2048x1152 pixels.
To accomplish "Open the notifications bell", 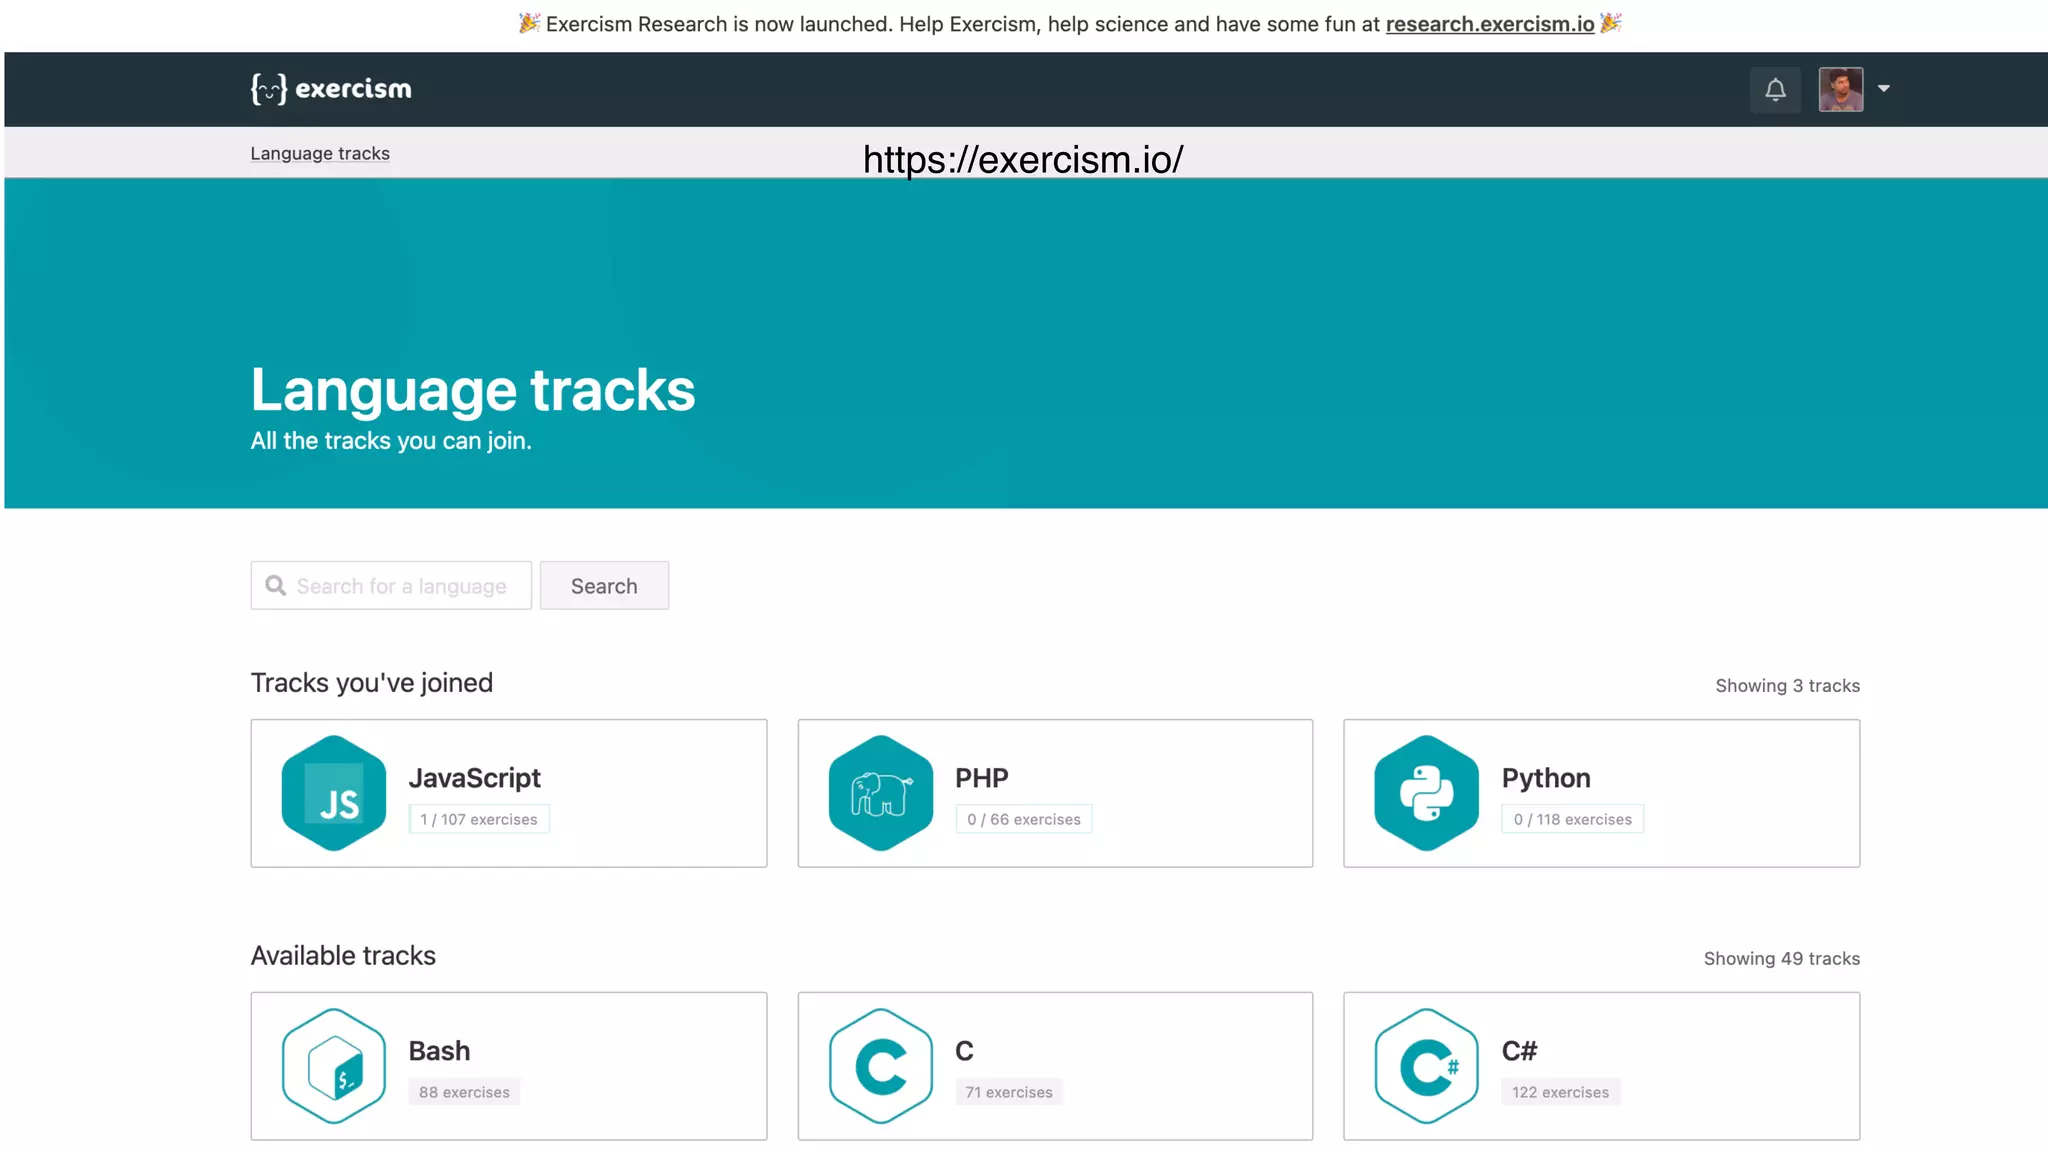I will click(1775, 90).
